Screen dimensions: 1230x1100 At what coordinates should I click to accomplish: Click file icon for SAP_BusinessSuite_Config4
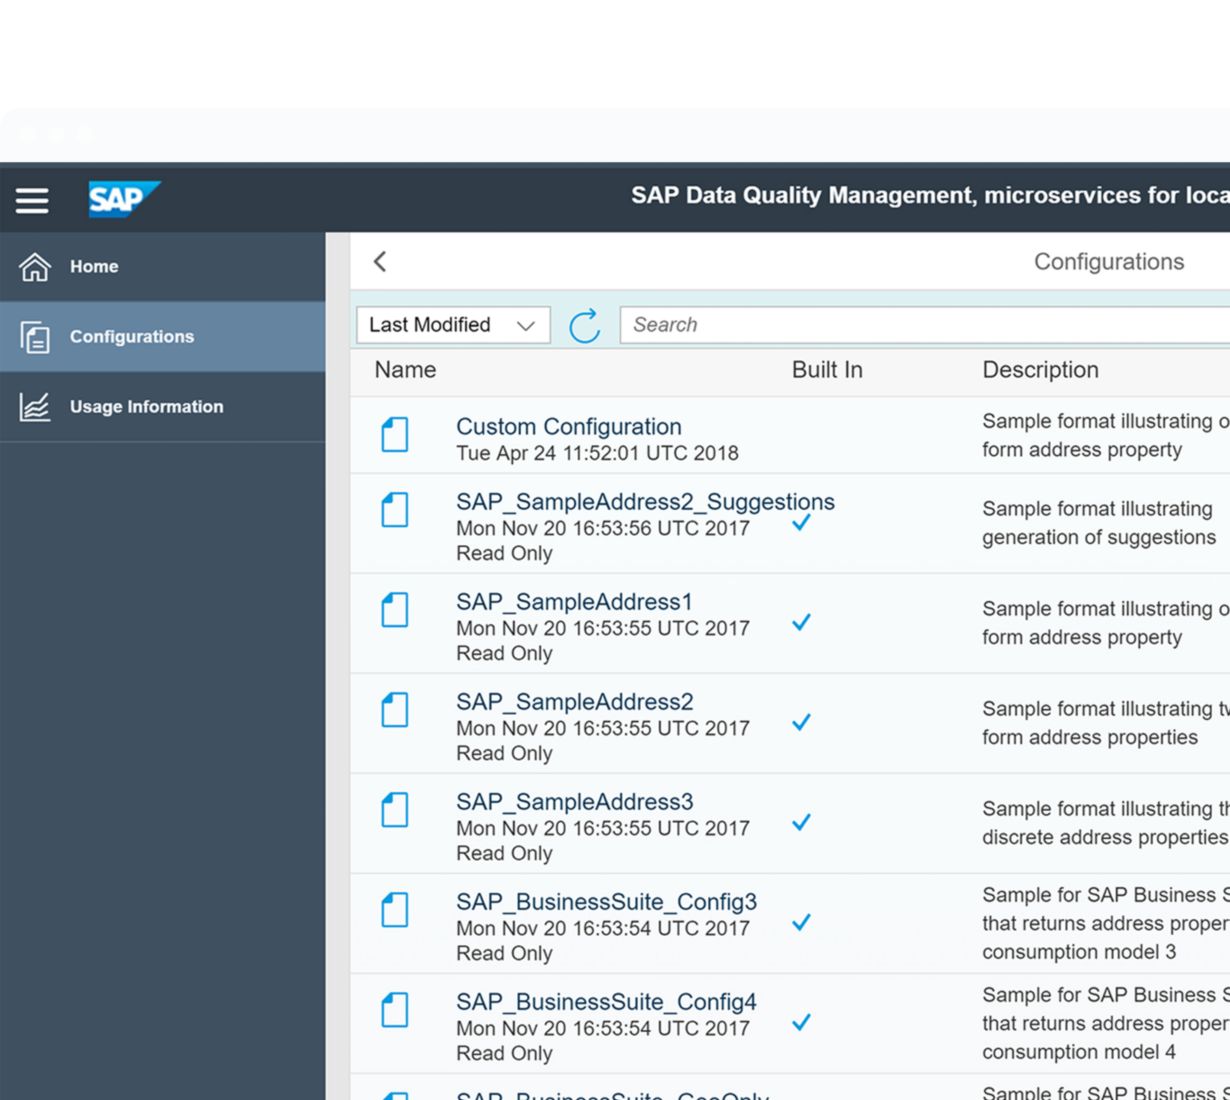(x=395, y=1010)
